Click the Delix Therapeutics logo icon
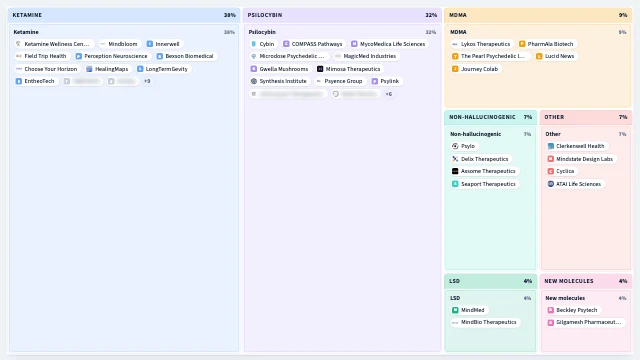This screenshot has height=360, width=640. tap(455, 159)
